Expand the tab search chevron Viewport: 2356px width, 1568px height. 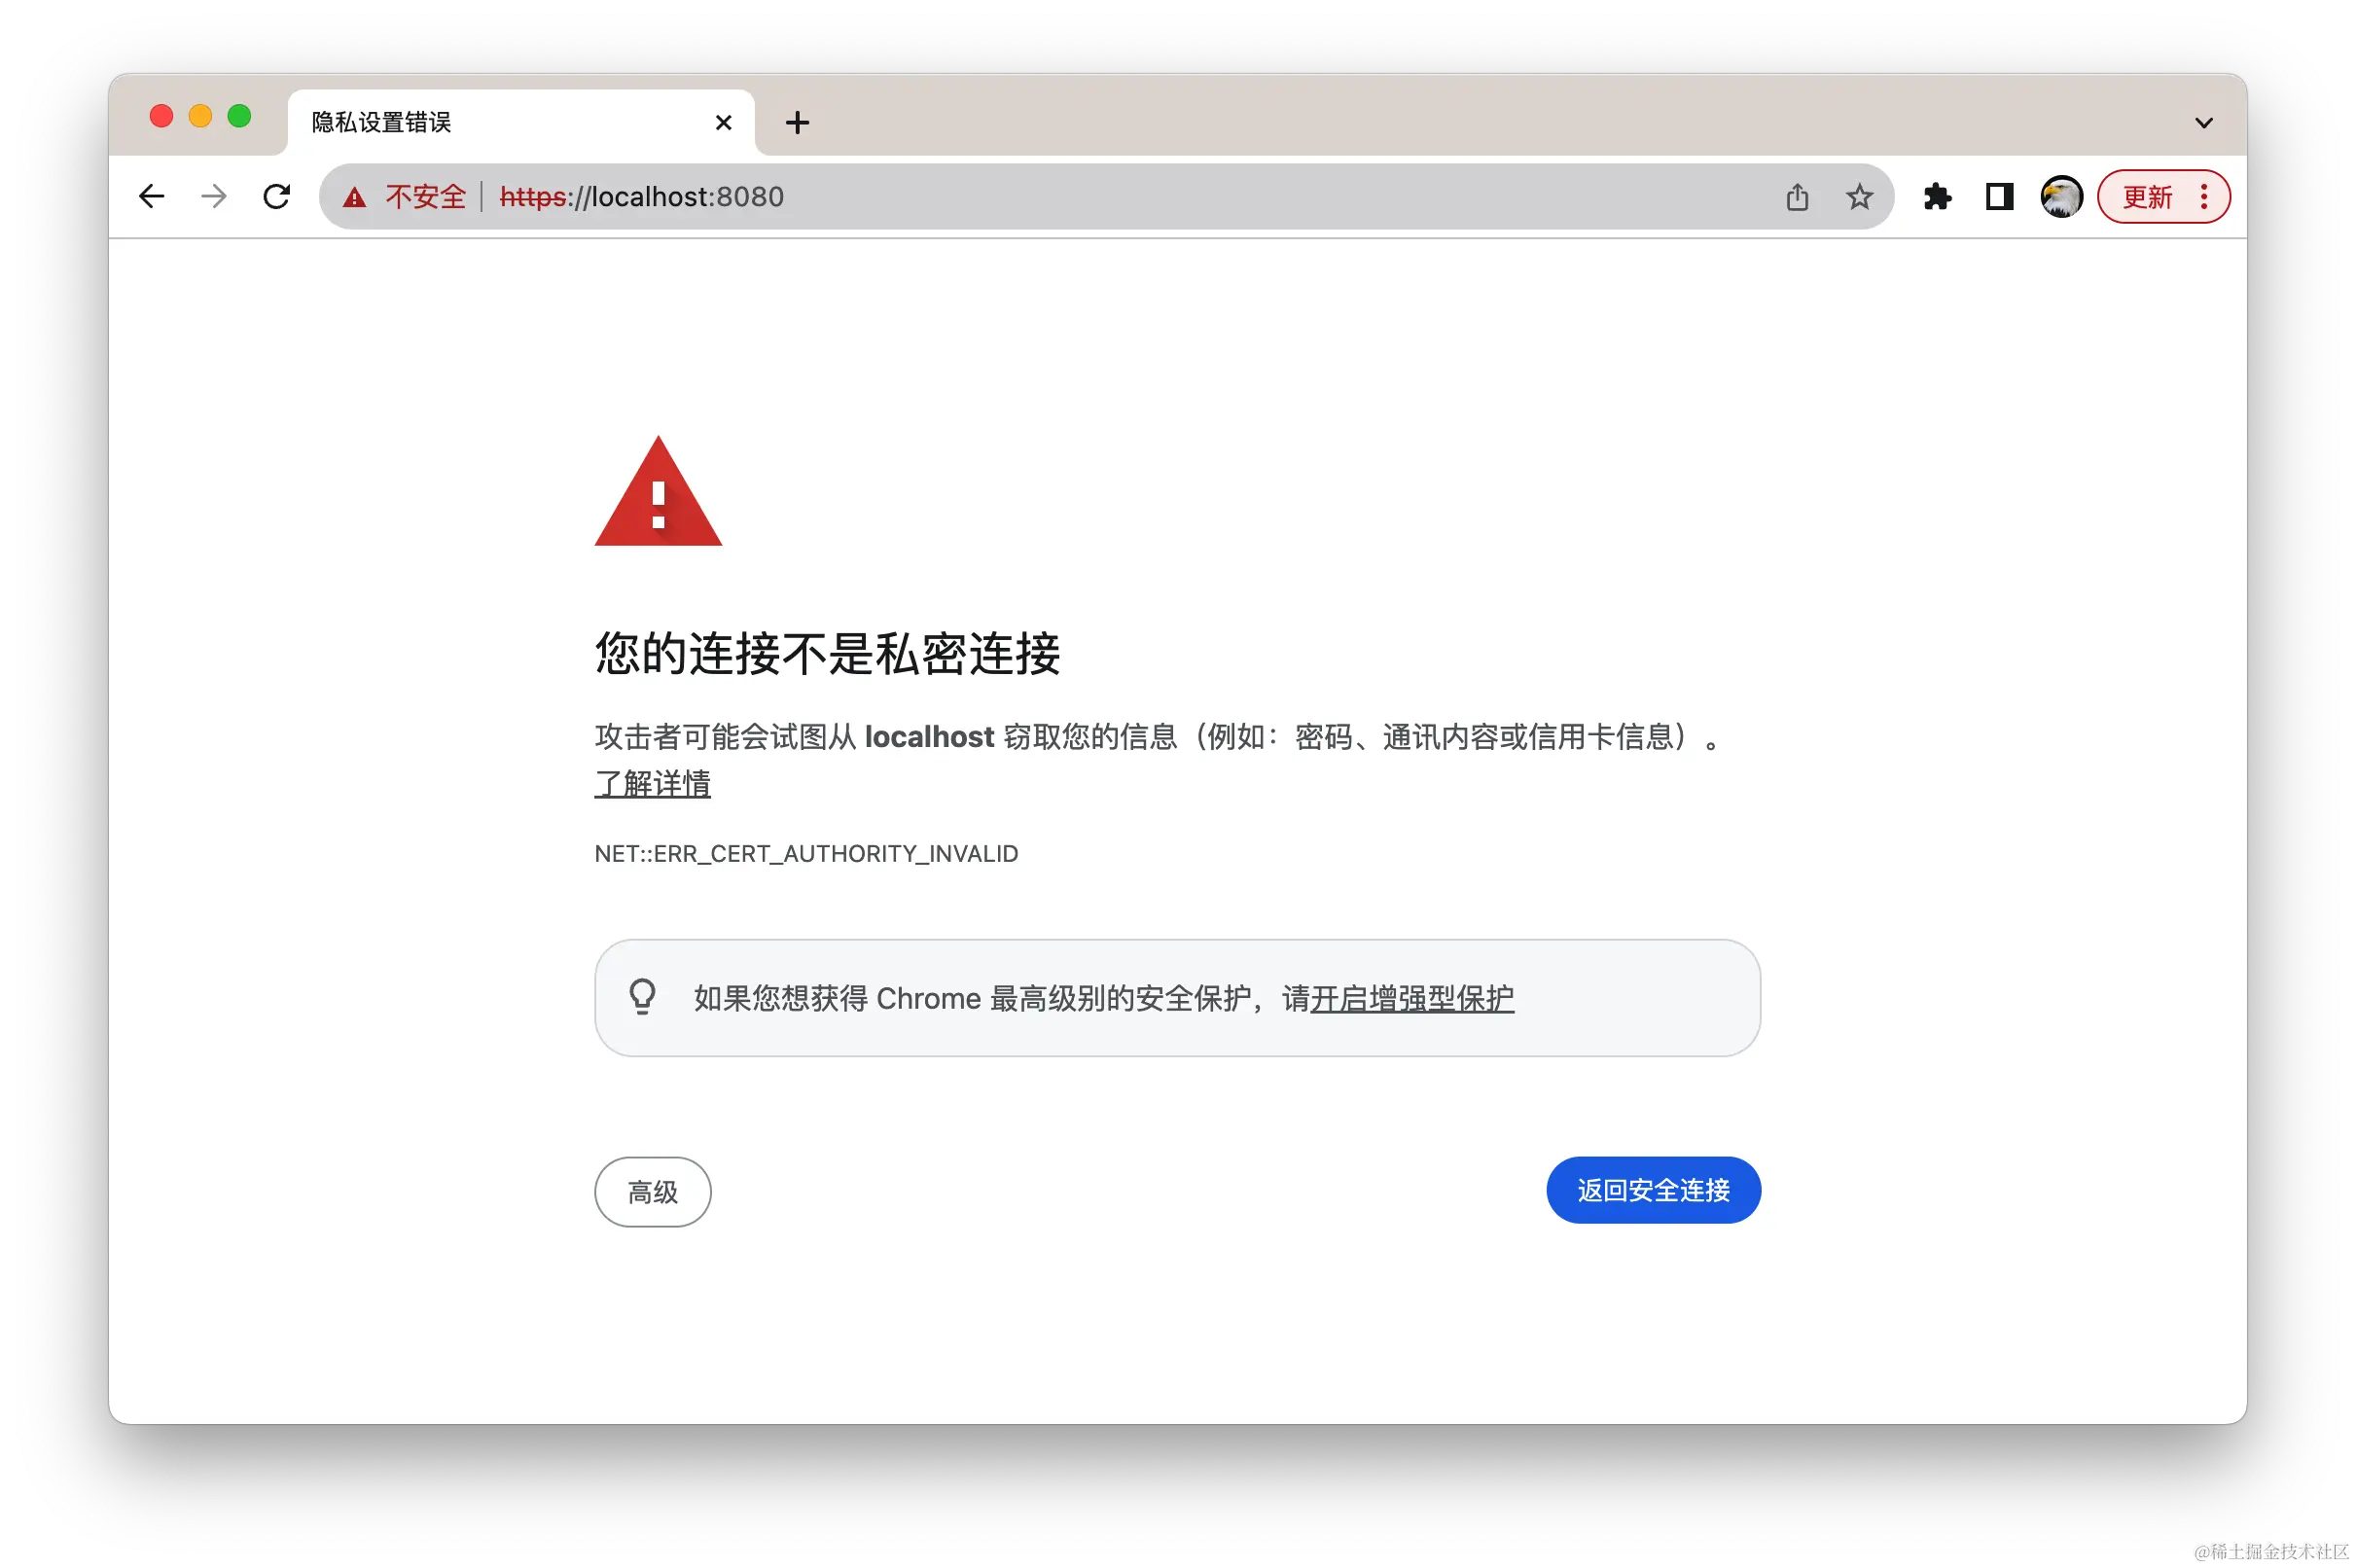(2203, 123)
